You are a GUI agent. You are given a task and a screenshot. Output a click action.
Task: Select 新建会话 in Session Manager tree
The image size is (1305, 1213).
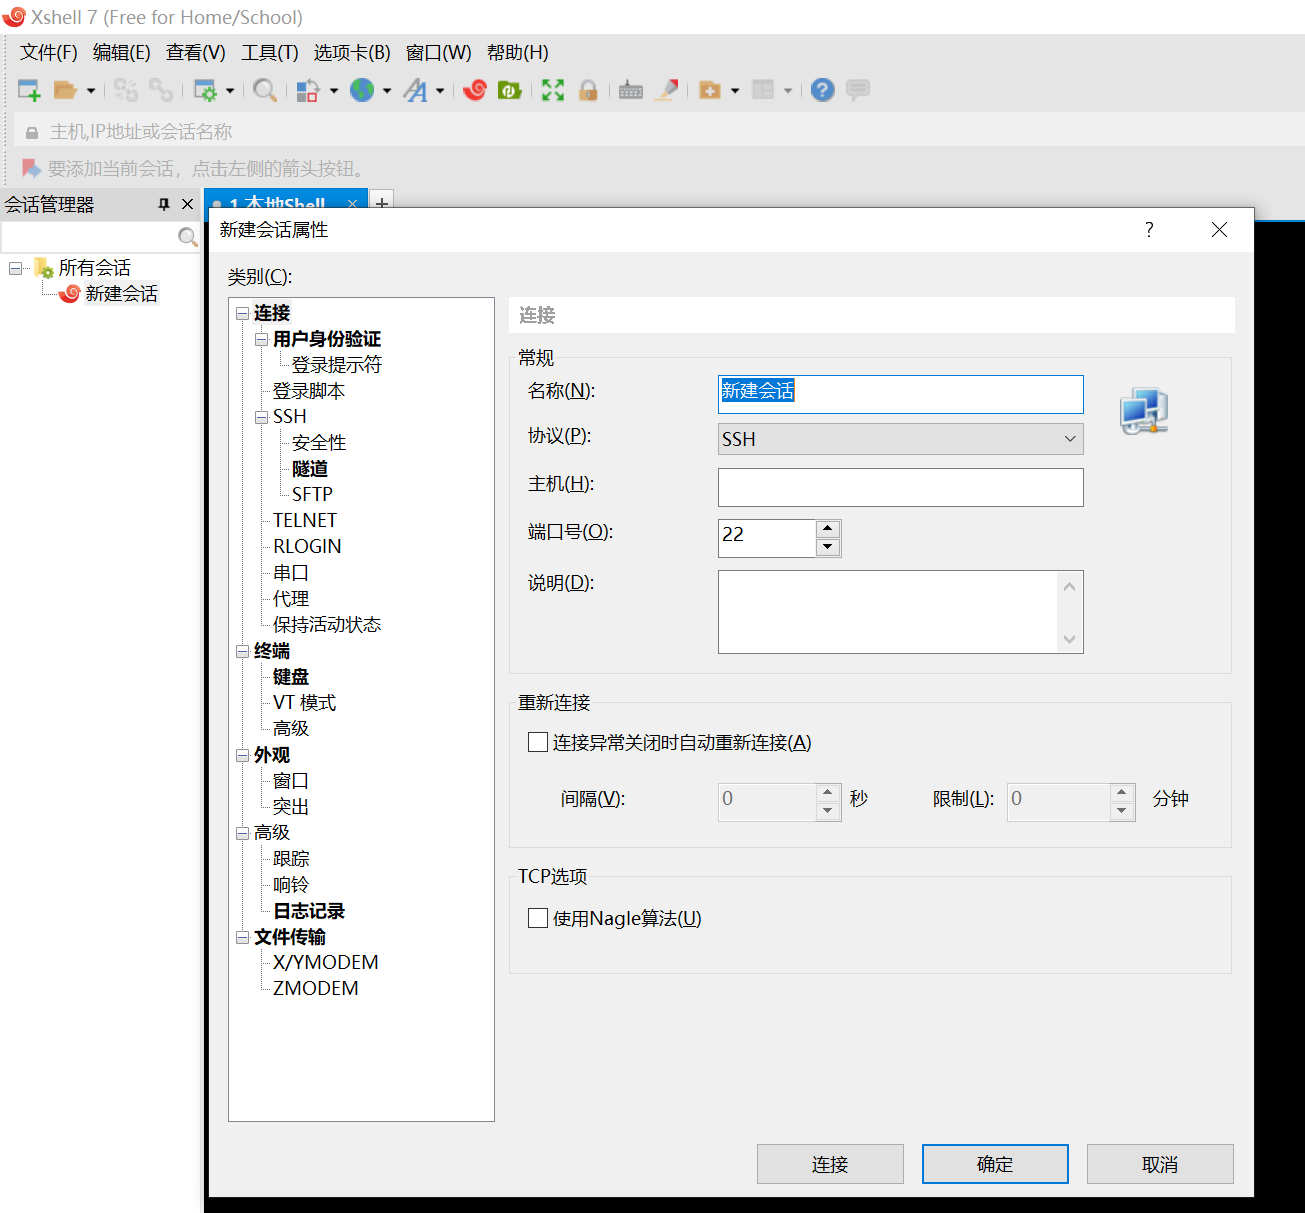pyautogui.click(x=121, y=294)
